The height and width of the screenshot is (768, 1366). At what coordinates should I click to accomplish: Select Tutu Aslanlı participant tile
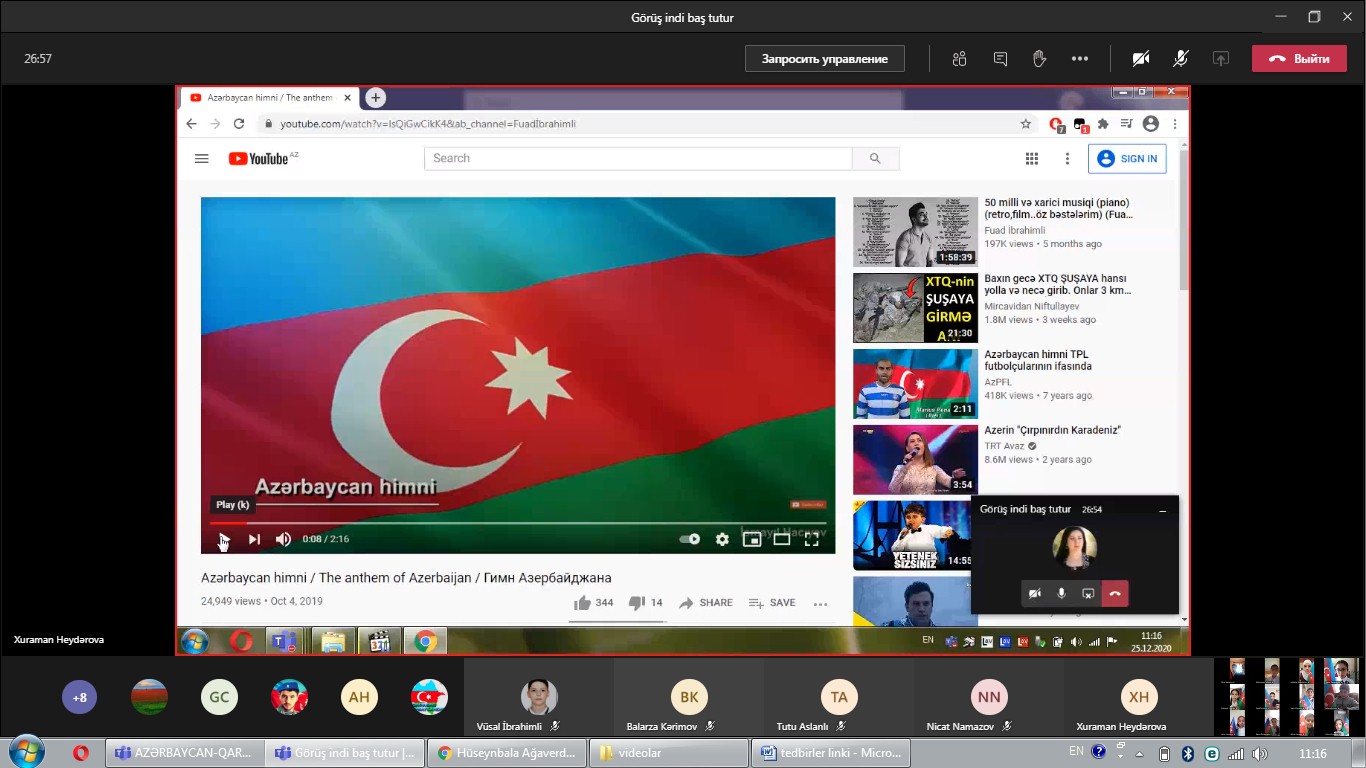[x=839, y=698]
